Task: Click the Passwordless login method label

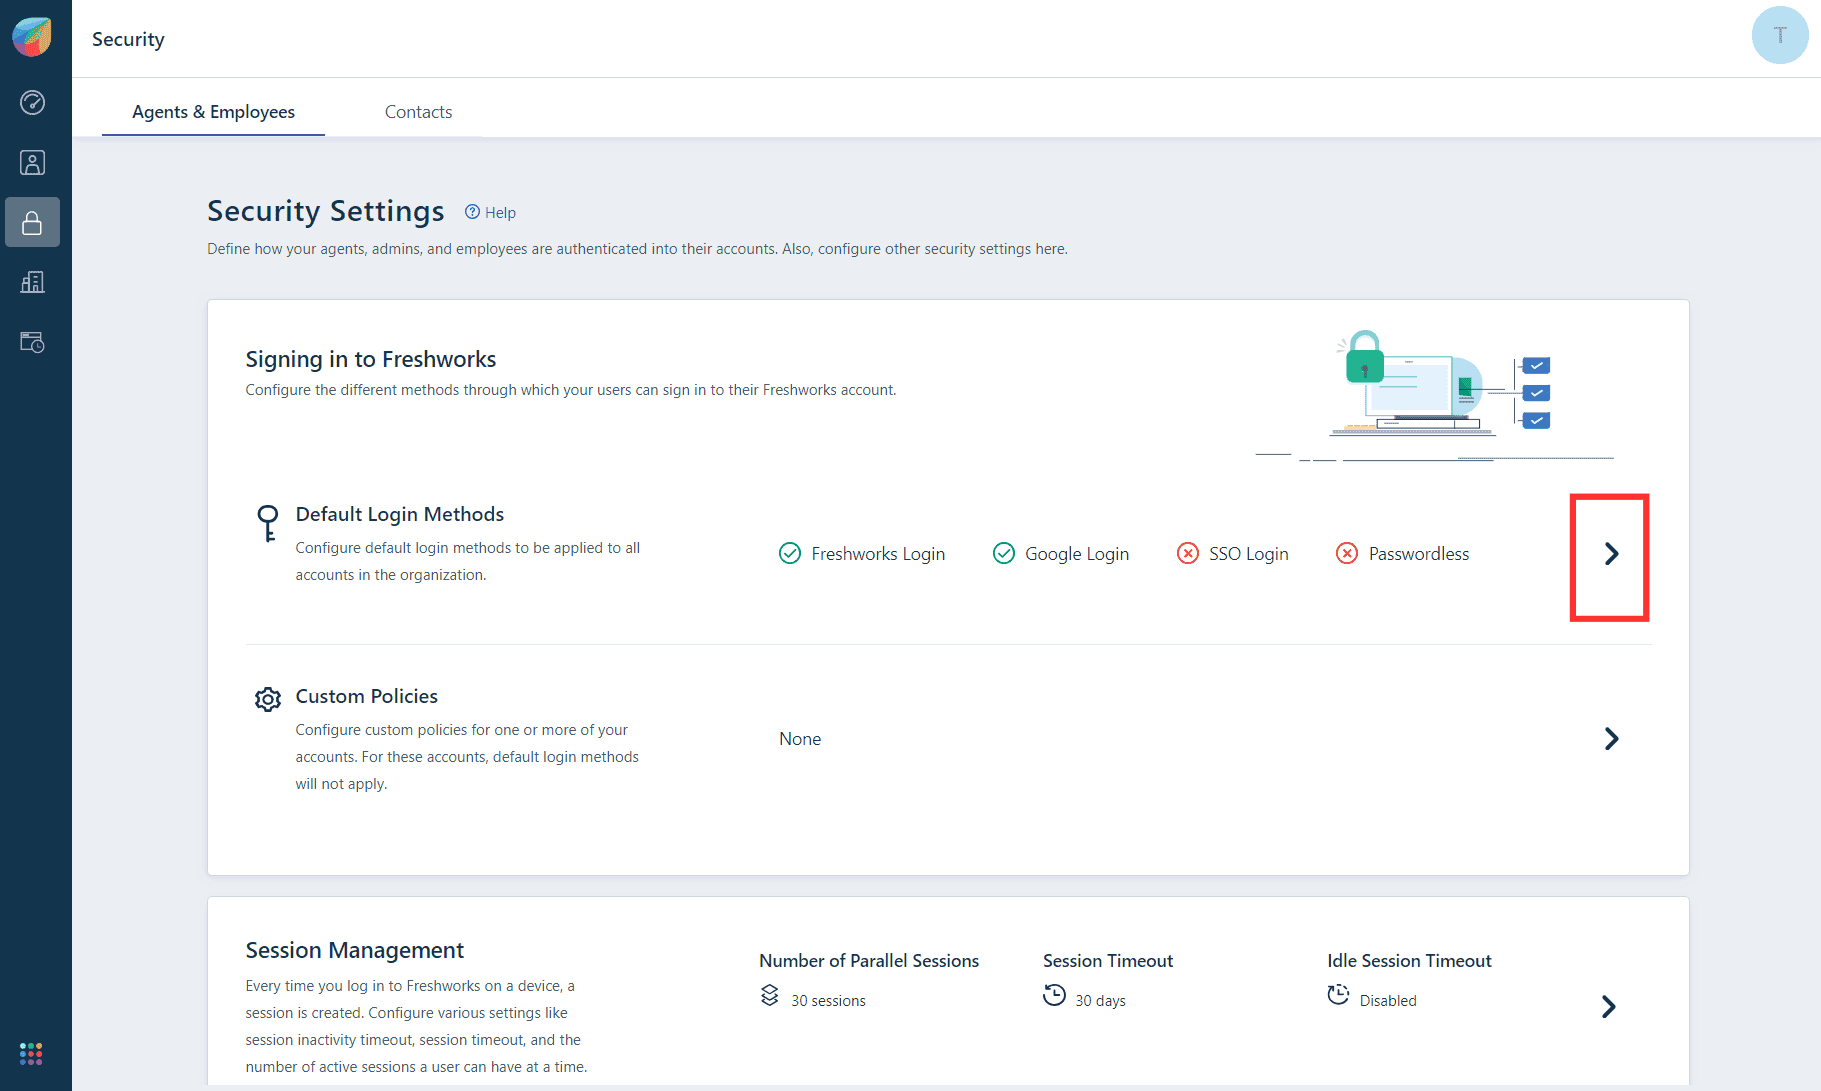Action: click(1418, 554)
